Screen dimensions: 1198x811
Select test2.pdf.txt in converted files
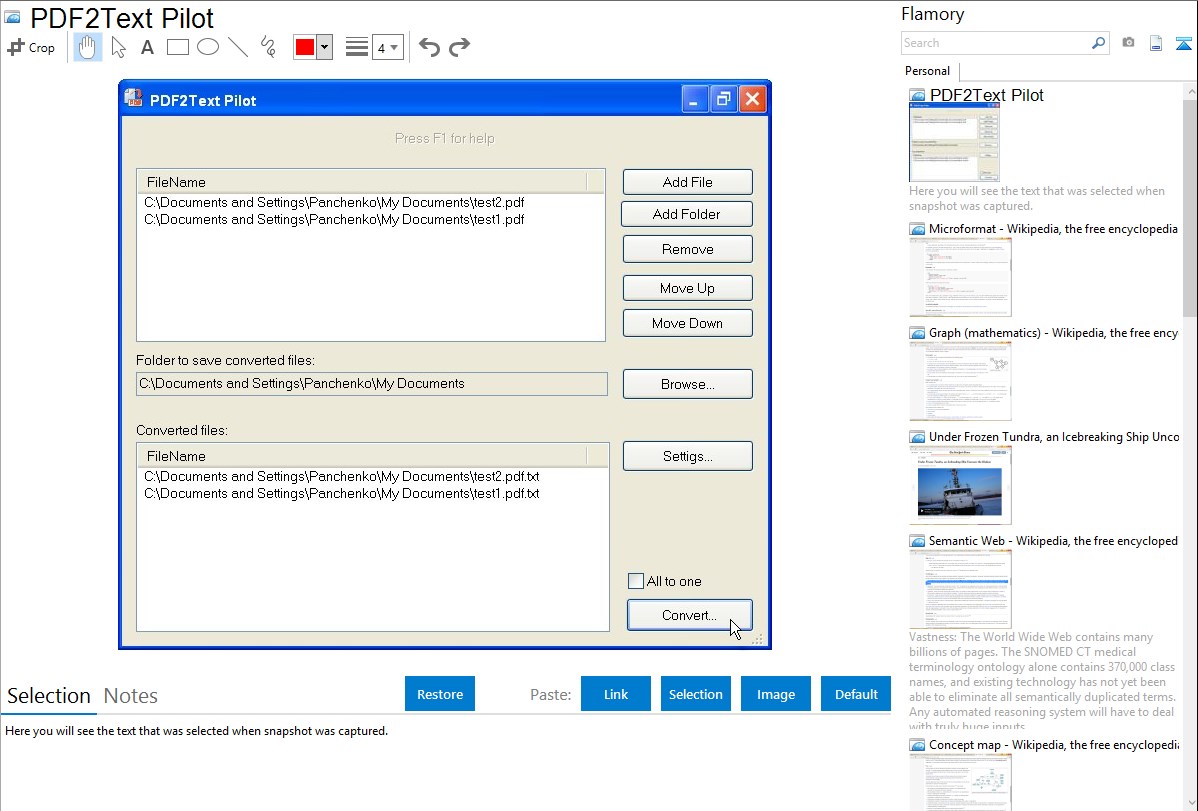(342, 476)
